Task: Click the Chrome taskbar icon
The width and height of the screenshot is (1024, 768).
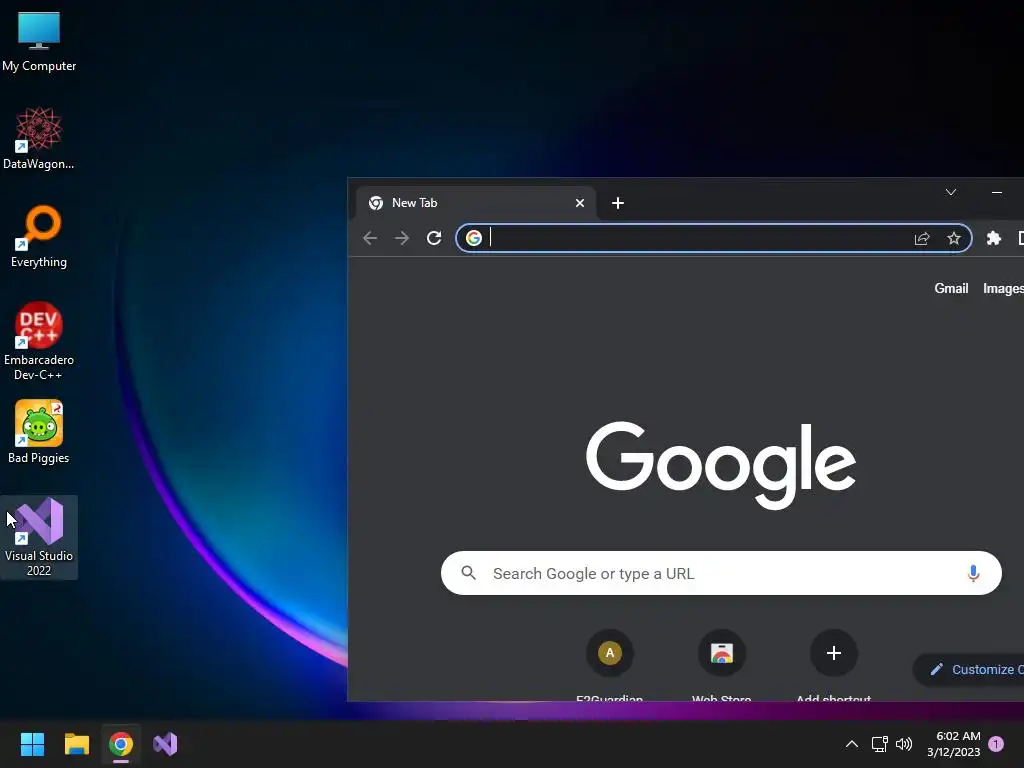Action: (x=121, y=744)
